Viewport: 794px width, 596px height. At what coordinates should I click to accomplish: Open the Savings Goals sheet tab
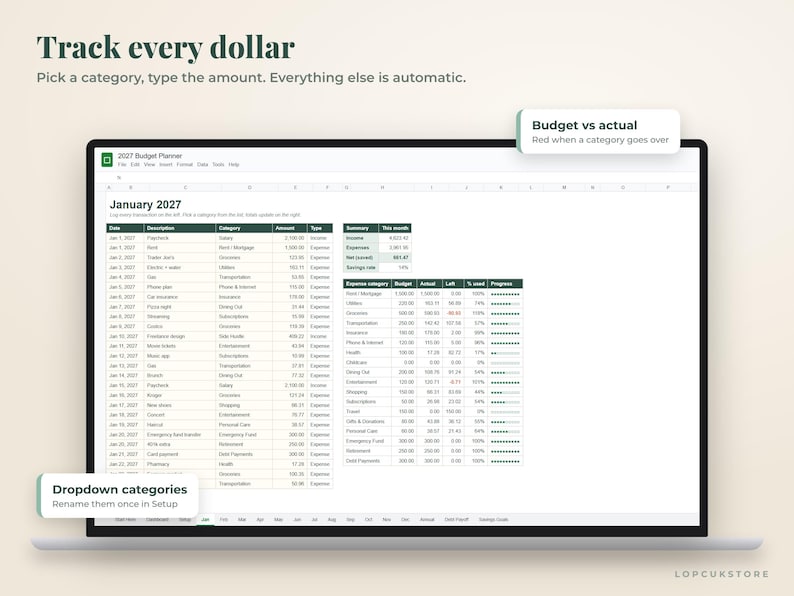(494, 520)
